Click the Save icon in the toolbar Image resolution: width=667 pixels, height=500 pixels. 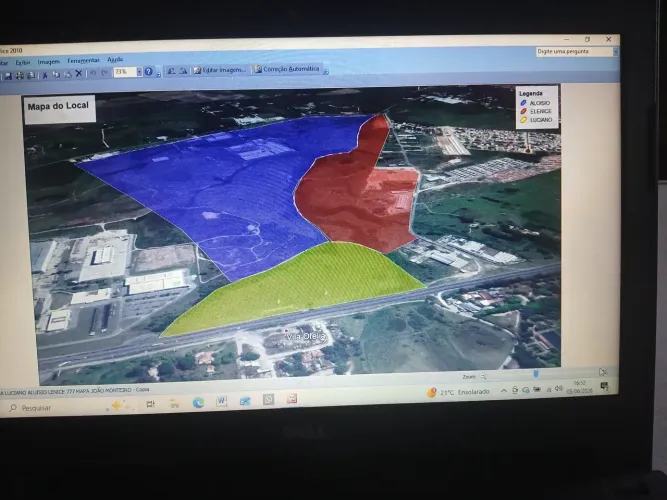click(x=8, y=76)
